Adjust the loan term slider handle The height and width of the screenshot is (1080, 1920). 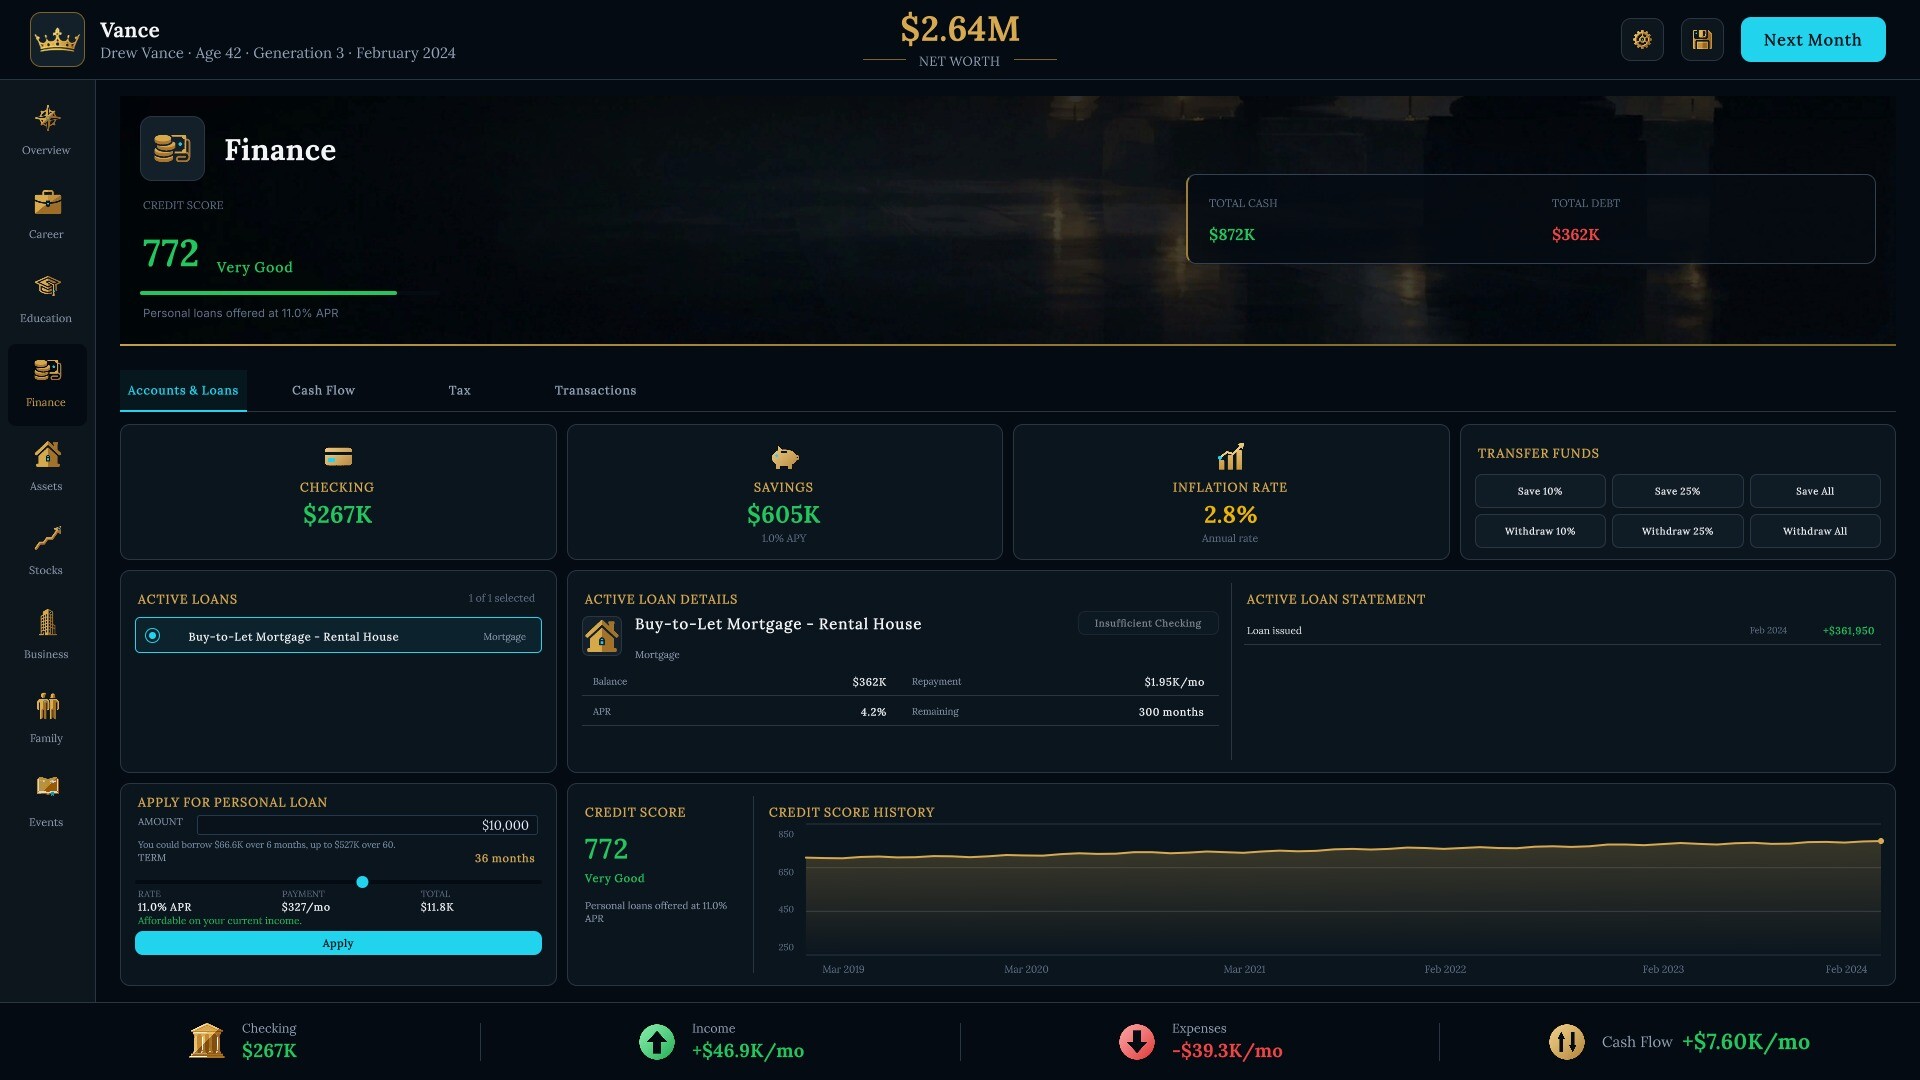(x=362, y=882)
